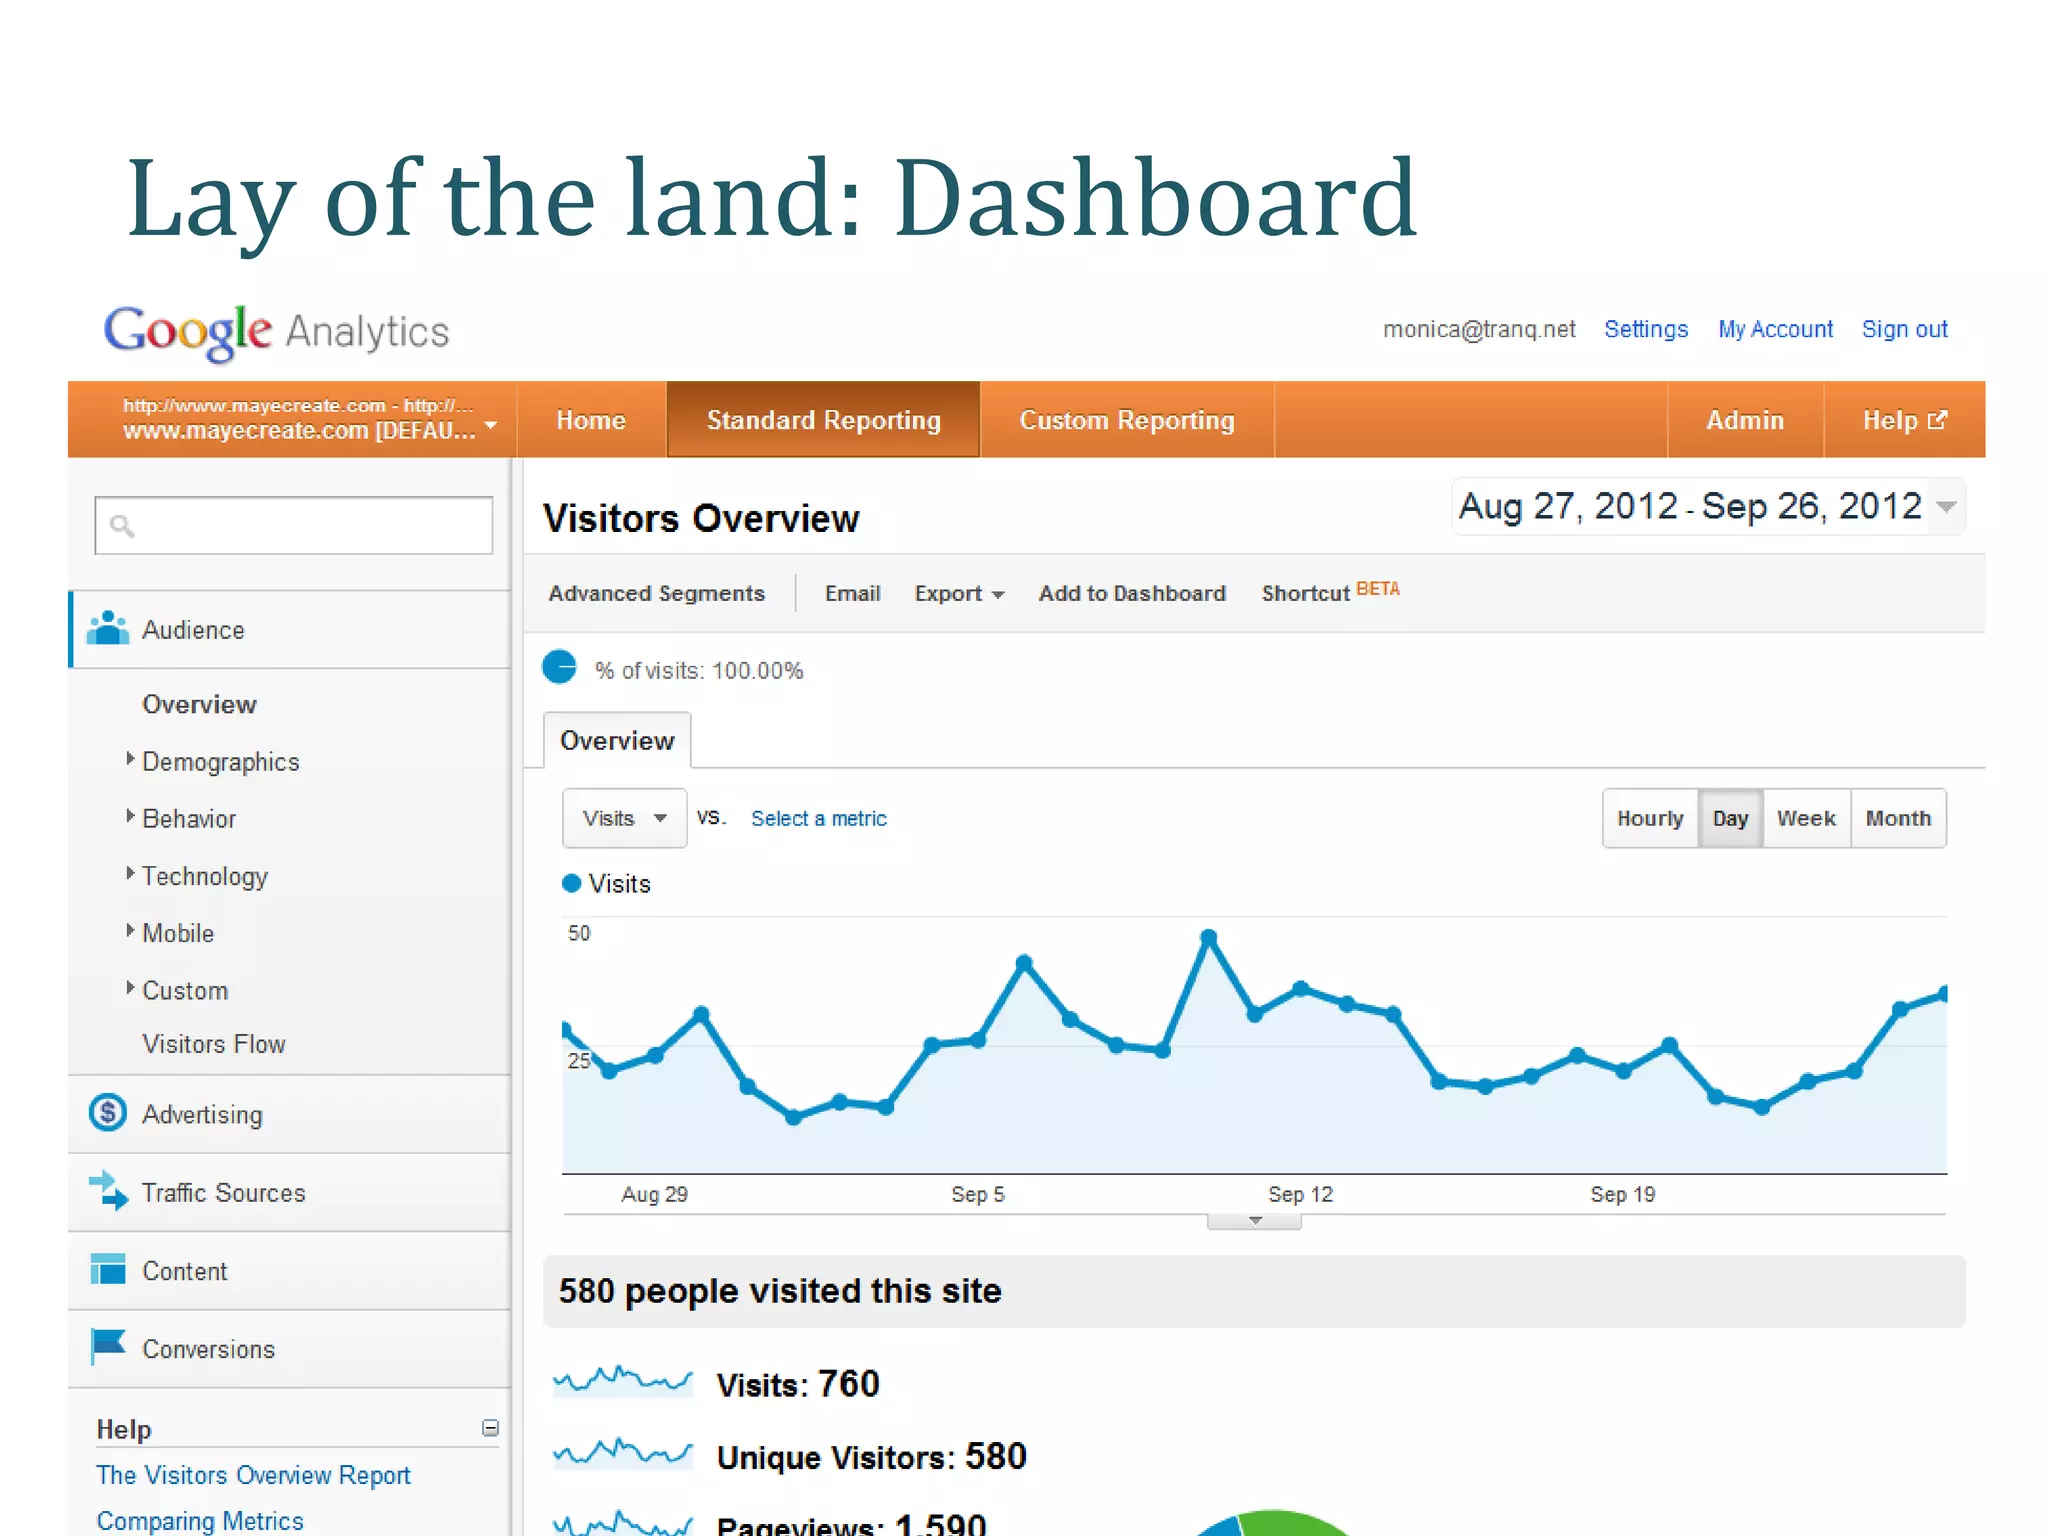Click the Shortcut BETA button
Viewport: 2048px width, 1536px height.
(x=1330, y=592)
